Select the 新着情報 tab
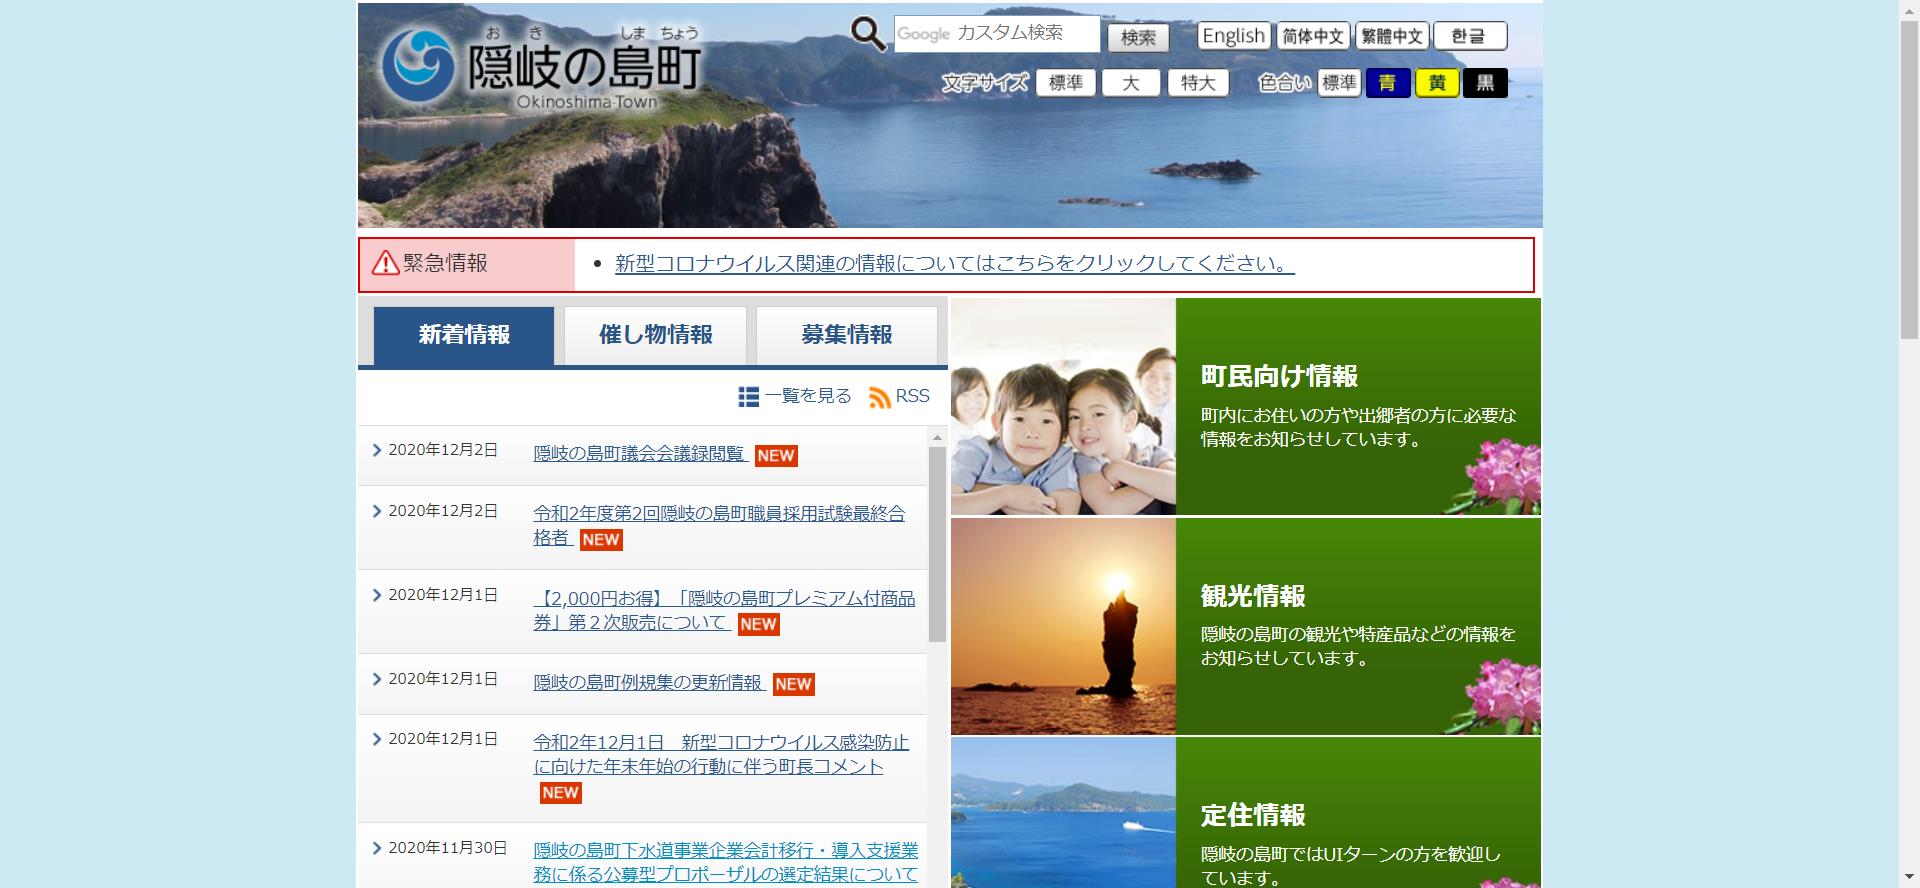This screenshot has width=1920, height=888. pyautogui.click(x=464, y=335)
